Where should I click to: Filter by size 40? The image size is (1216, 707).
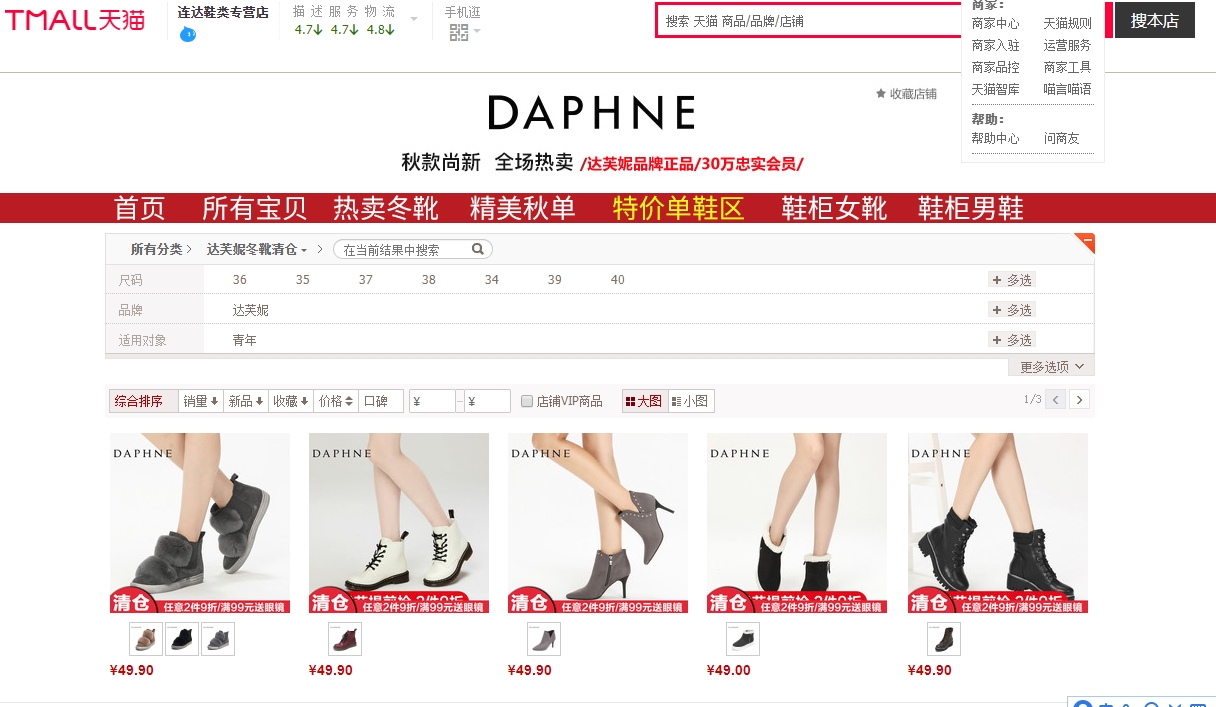click(618, 280)
